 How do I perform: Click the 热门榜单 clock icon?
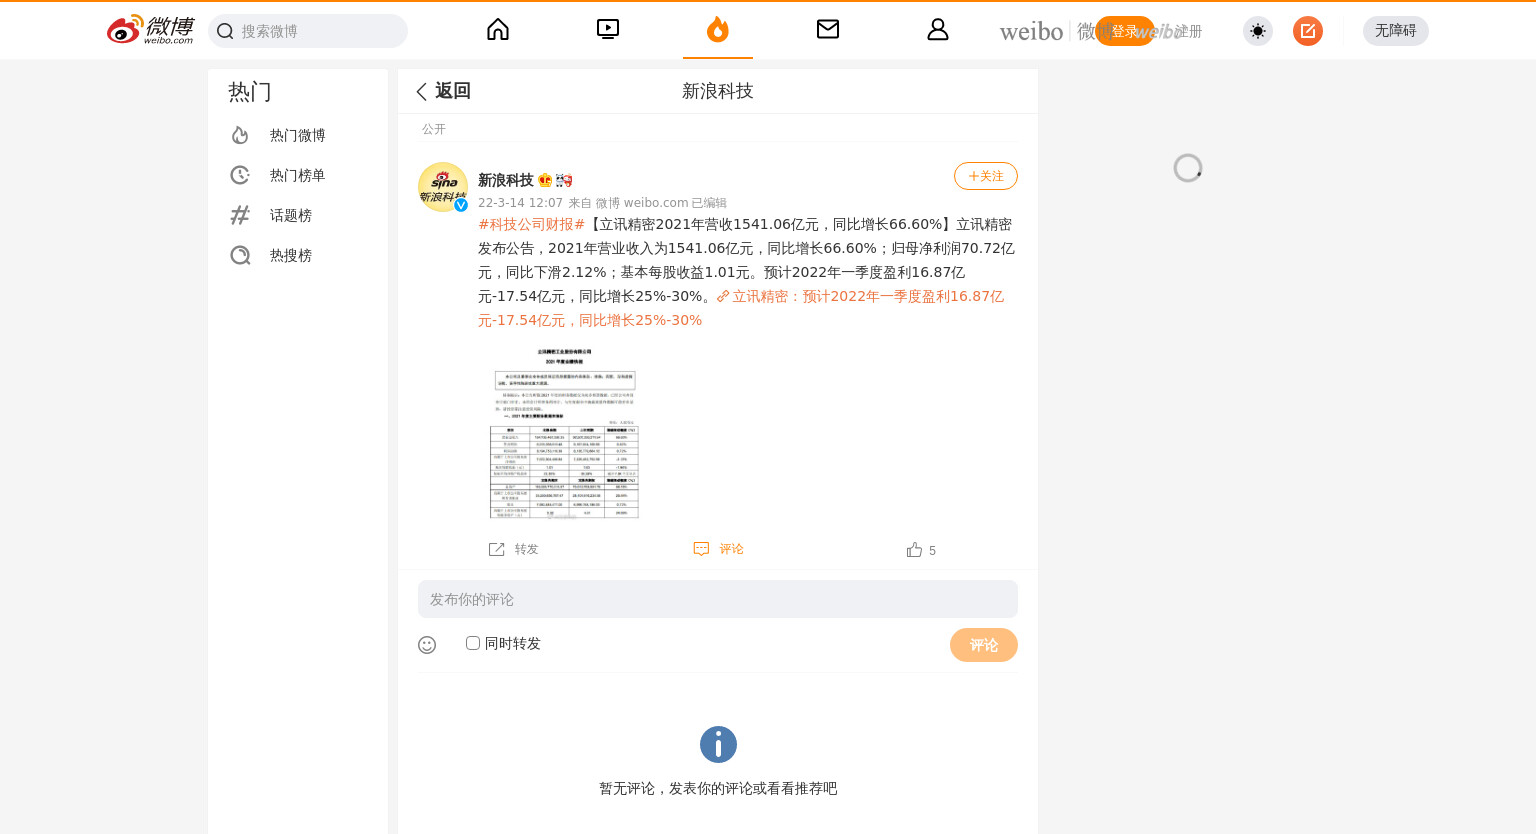[x=240, y=175]
